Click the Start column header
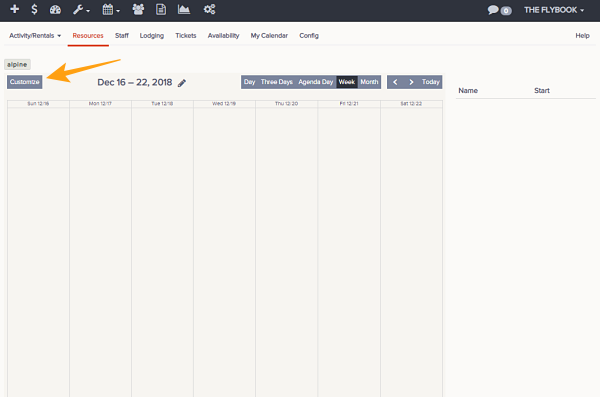This screenshot has width=600, height=397. click(x=542, y=91)
